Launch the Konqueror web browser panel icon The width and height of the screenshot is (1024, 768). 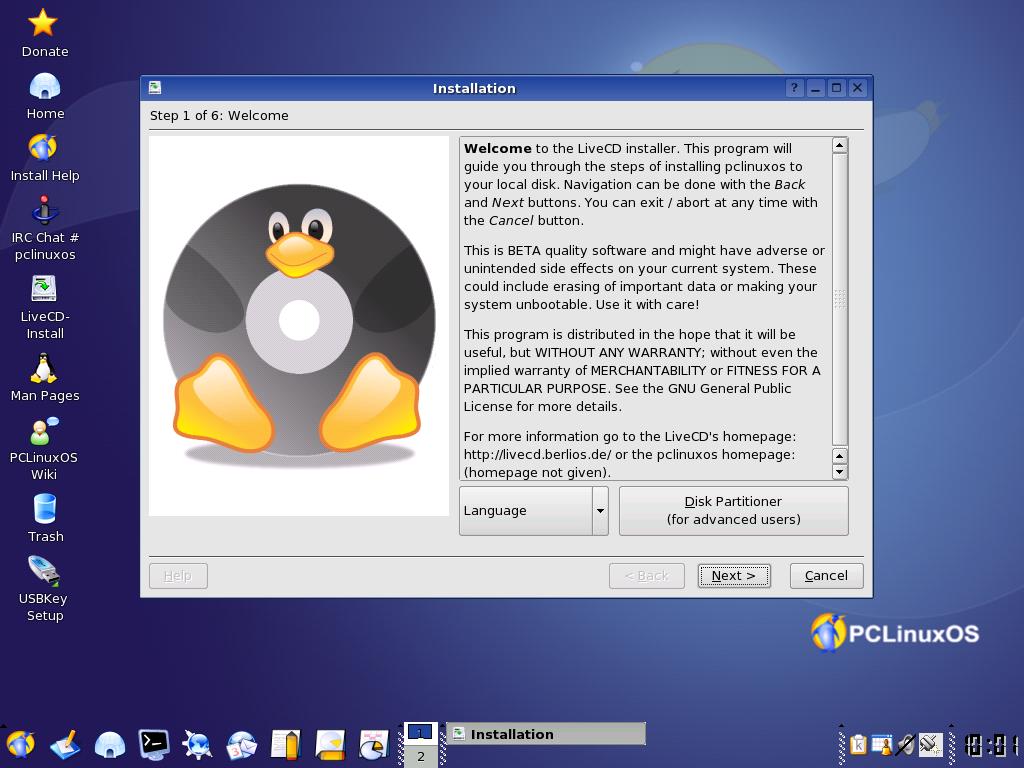(x=197, y=744)
